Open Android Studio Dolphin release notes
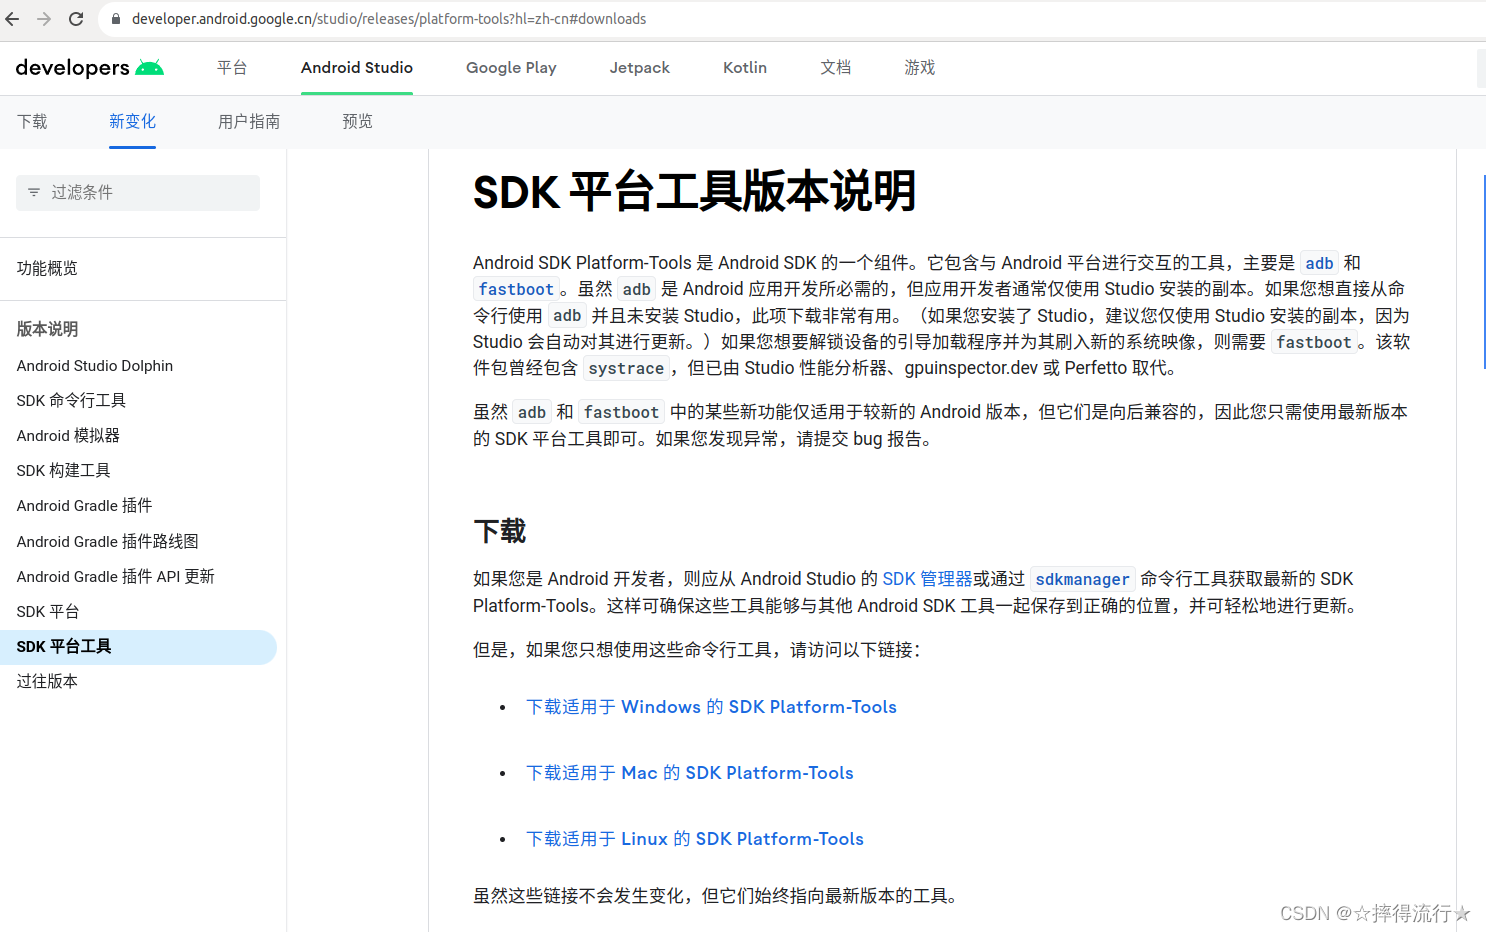Image resolution: width=1486 pixels, height=932 pixels. 95,366
